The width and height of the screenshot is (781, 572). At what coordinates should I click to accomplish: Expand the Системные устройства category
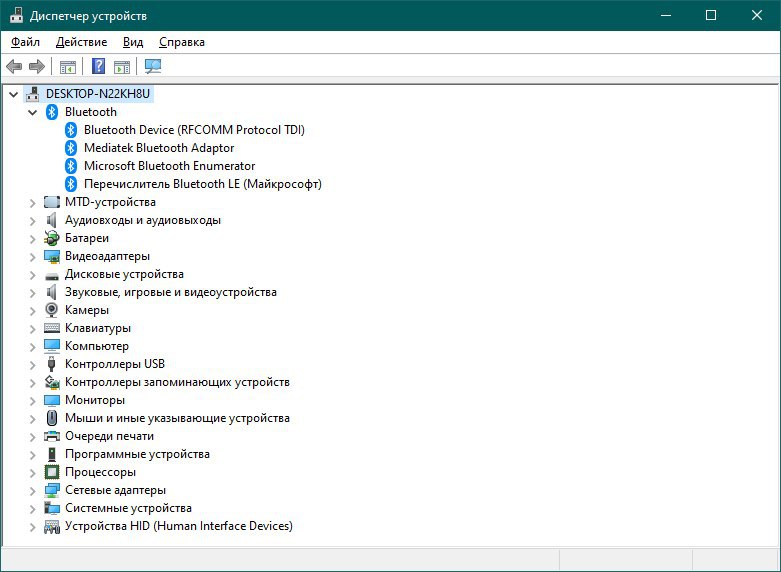click(33, 508)
